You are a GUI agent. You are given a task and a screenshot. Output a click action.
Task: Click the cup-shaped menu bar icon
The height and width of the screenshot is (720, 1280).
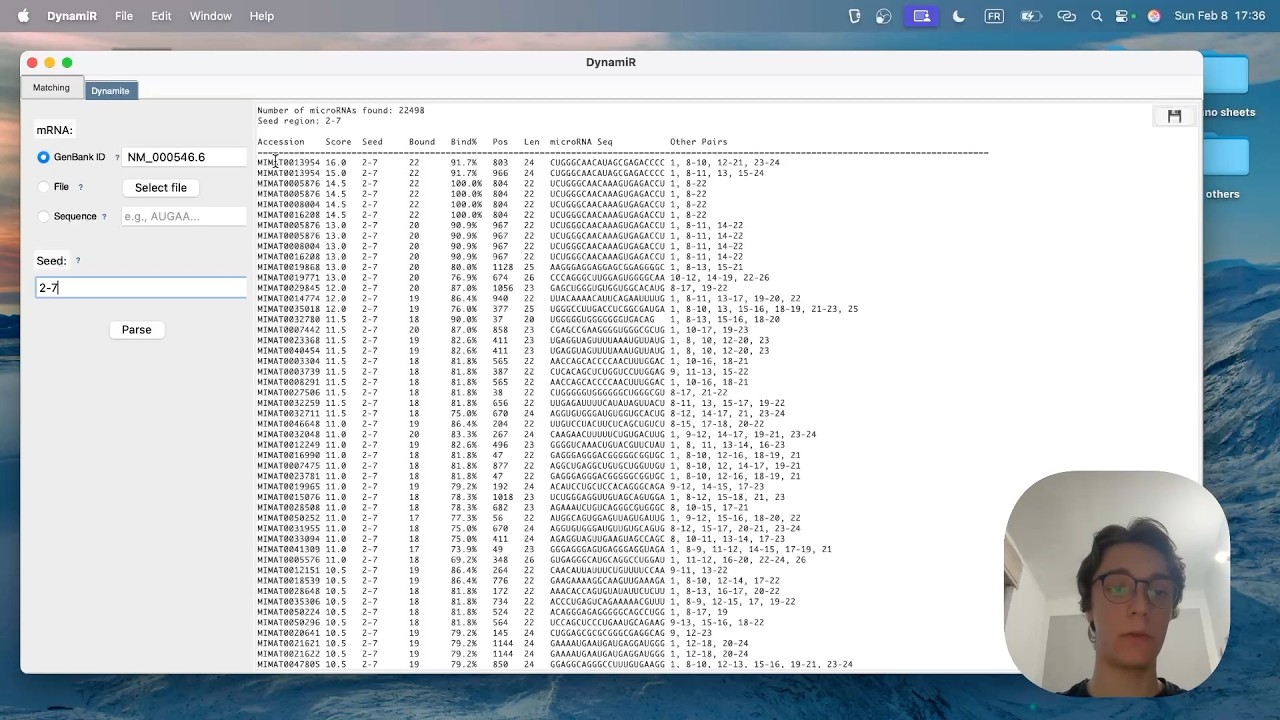[855, 16]
